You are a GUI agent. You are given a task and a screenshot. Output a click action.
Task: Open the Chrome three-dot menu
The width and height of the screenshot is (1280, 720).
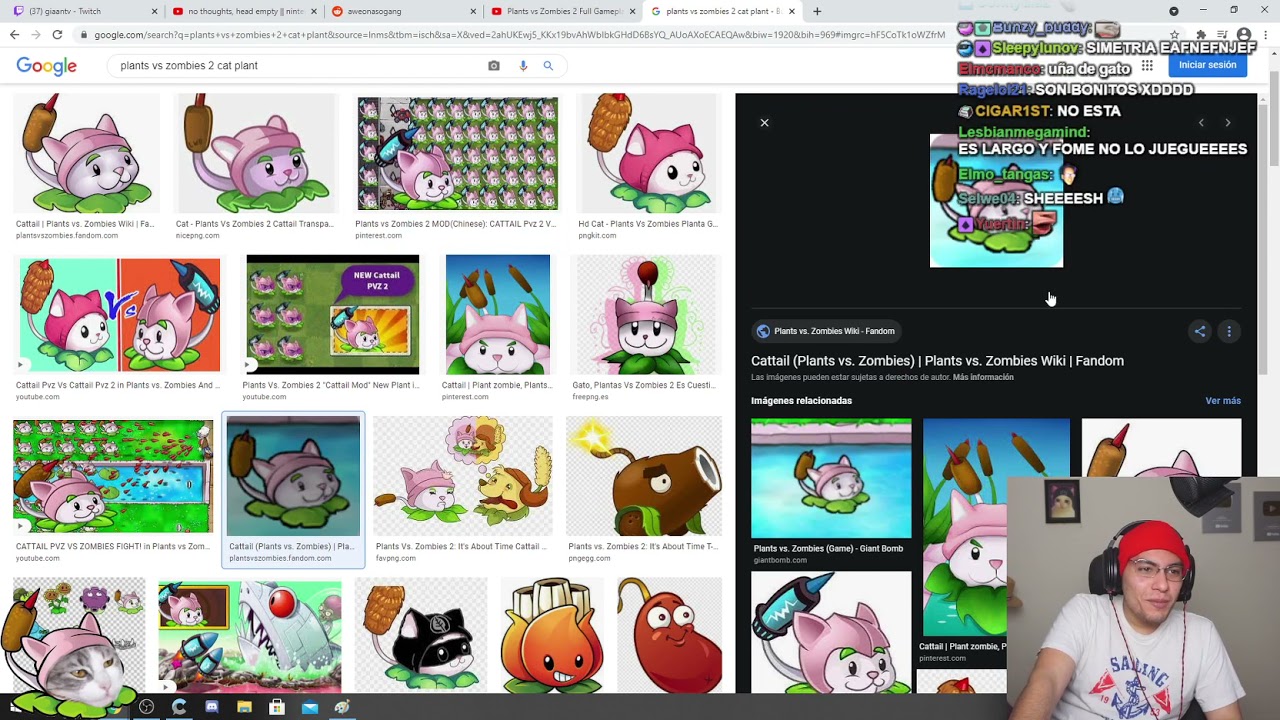pyautogui.click(x=1265, y=34)
